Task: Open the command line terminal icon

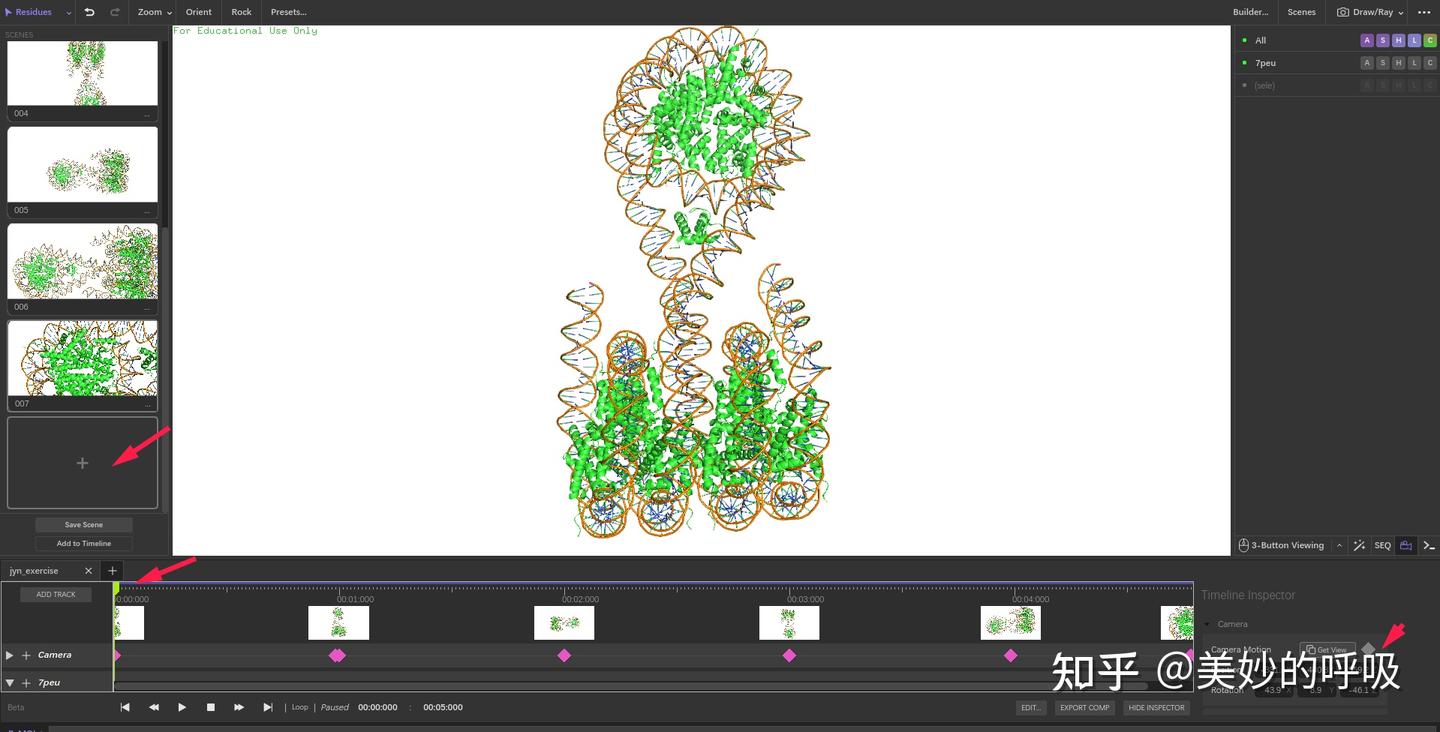Action: pyautogui.click(x=1429, y=545)
